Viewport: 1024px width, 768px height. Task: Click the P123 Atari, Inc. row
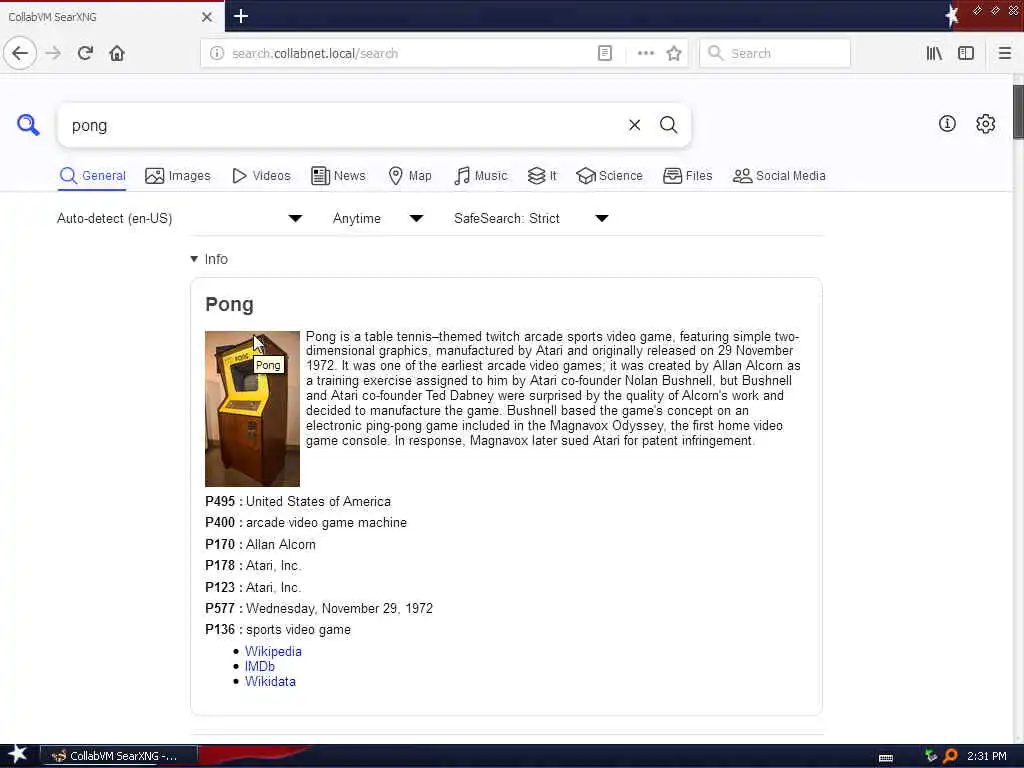tap(253, 587)
